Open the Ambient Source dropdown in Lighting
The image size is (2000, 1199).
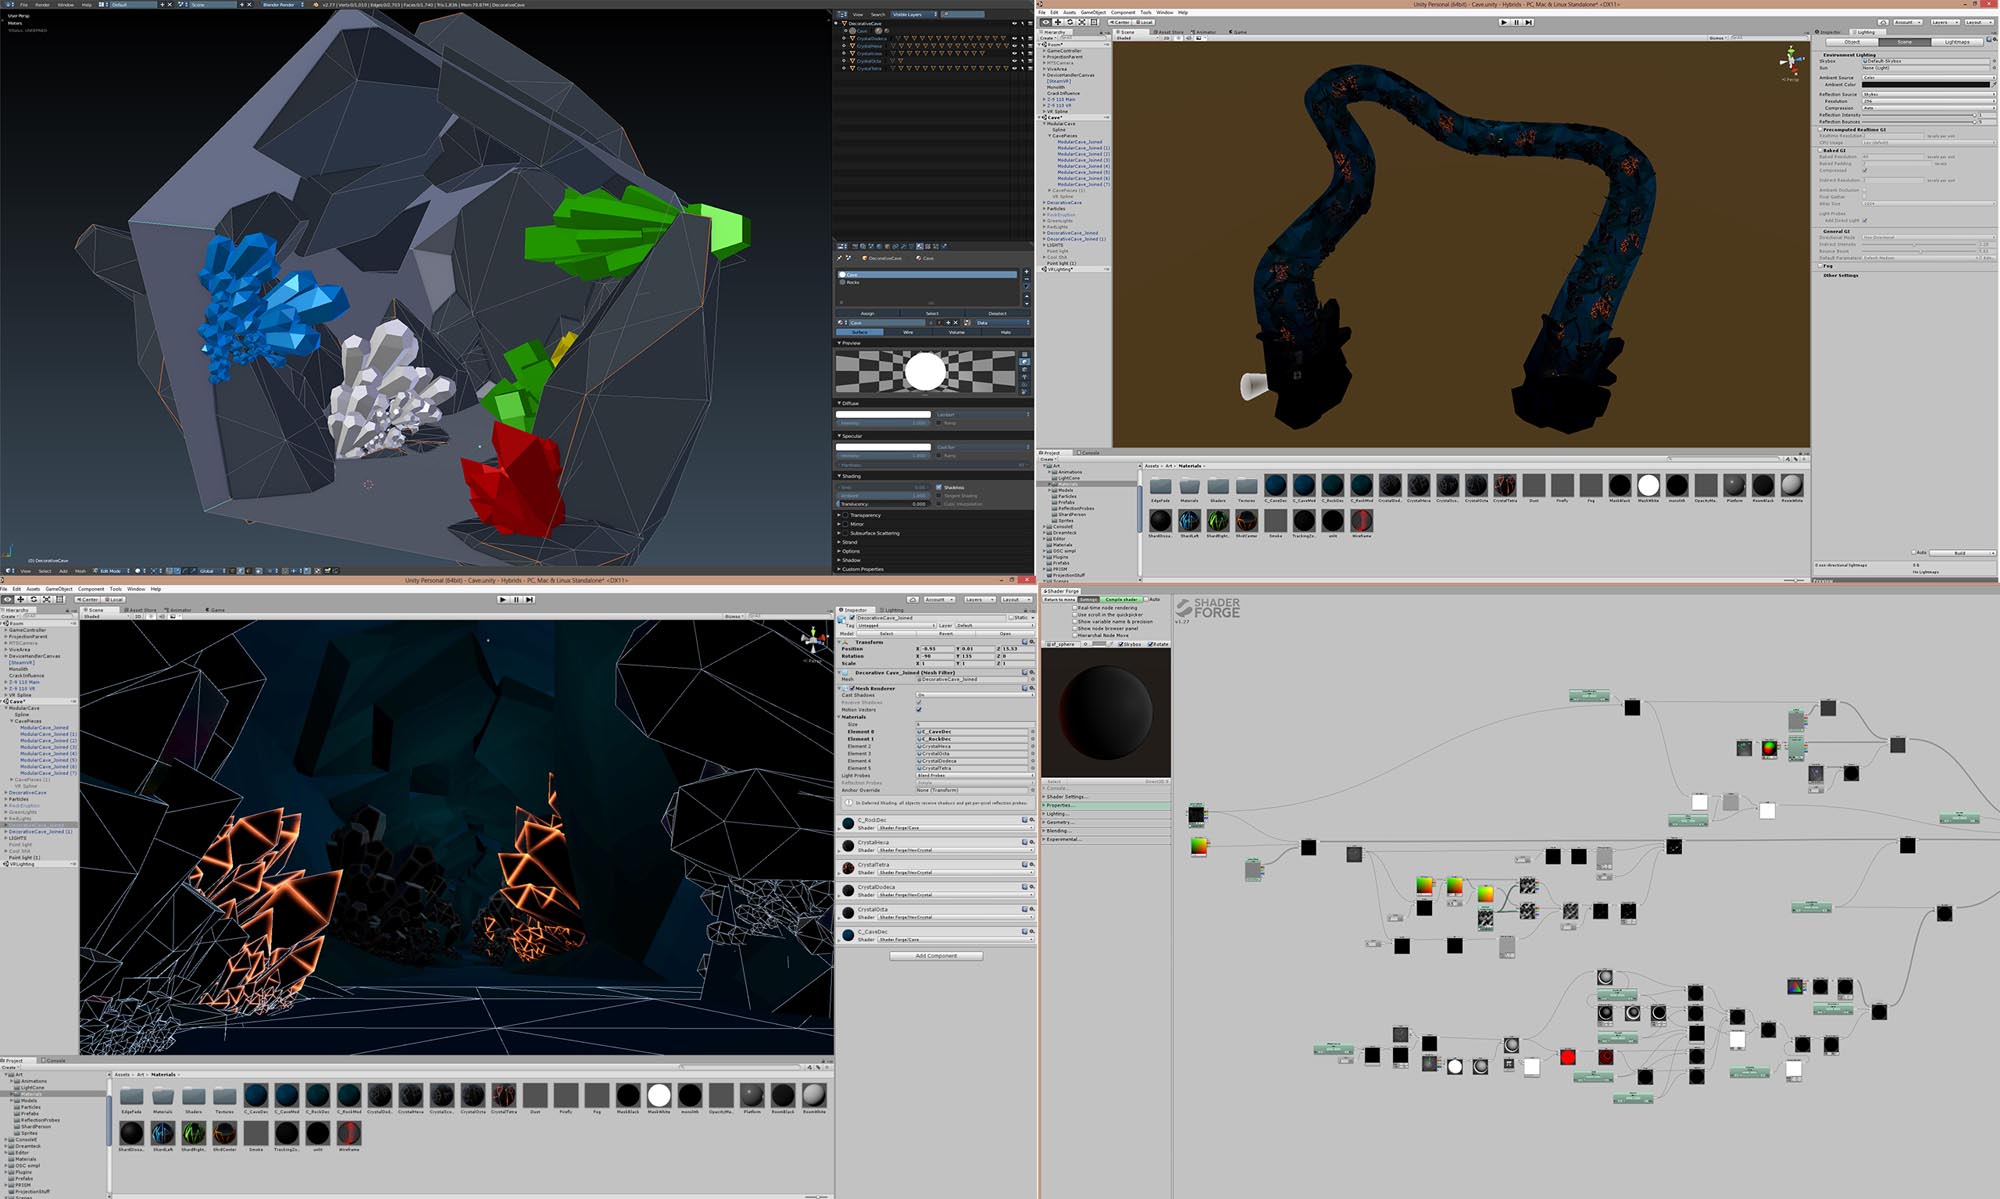[1926, 78]
